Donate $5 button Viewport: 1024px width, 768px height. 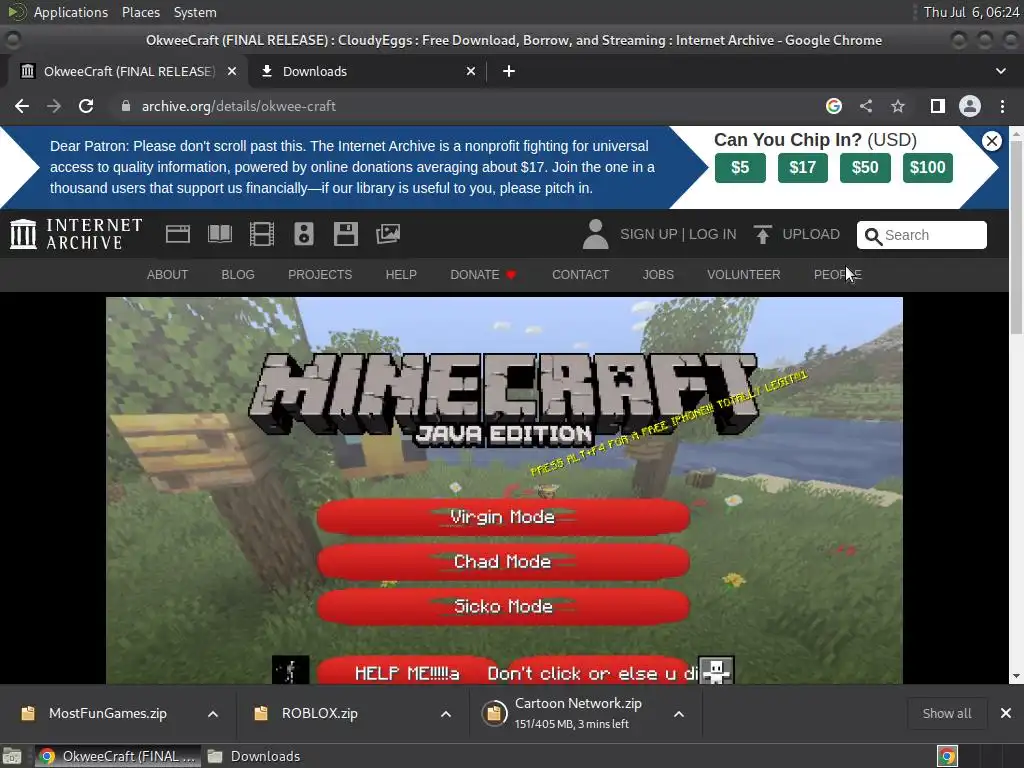point(740,168)
